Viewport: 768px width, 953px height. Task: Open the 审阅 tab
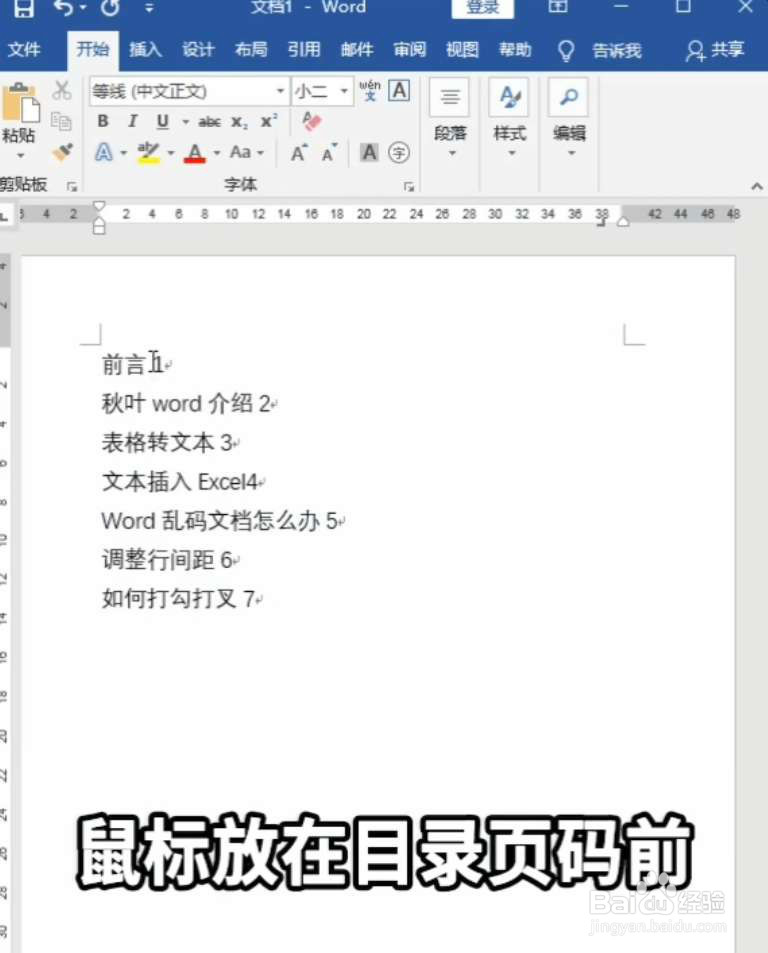410,49
